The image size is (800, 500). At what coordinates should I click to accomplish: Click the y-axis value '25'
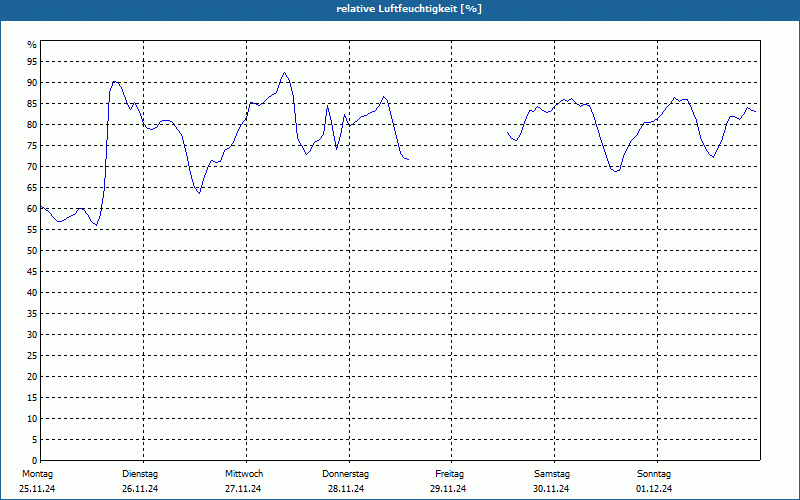click(32, 356)
